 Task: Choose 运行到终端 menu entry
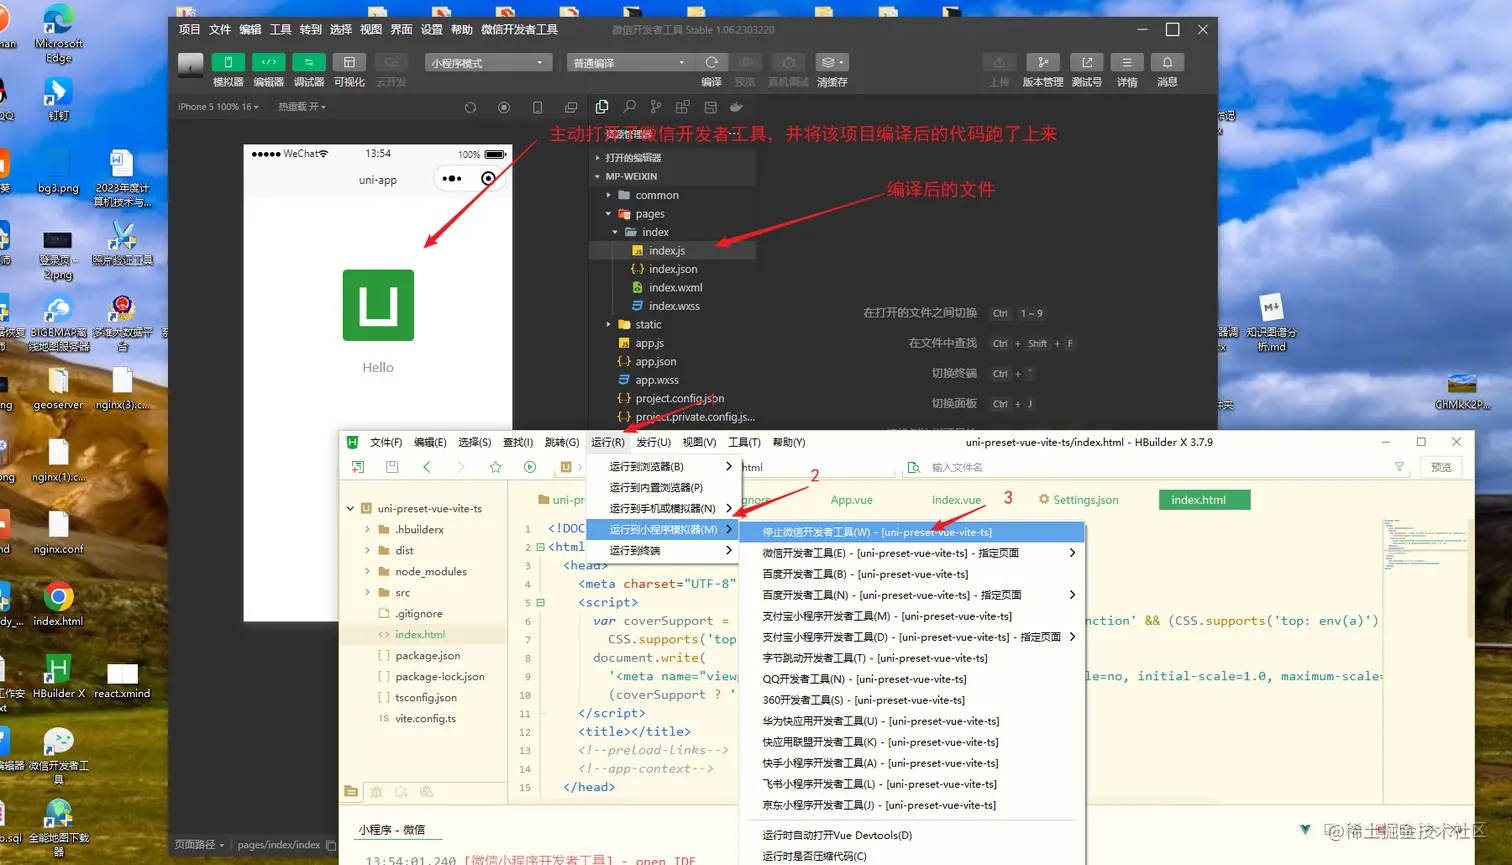tap(662, 550)
